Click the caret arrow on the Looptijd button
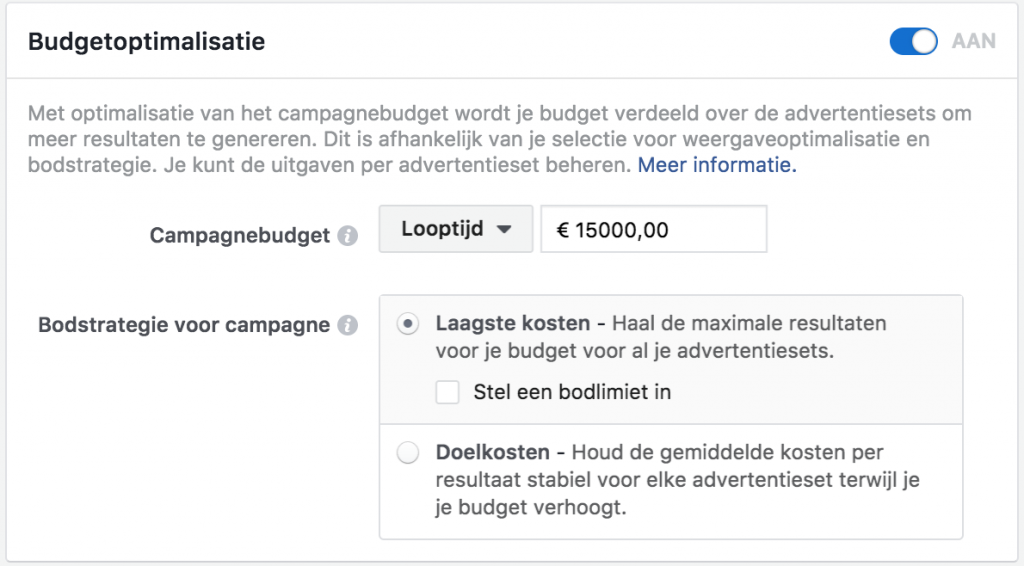Viewport: 1024px width, 566px height. coord(504,230)
